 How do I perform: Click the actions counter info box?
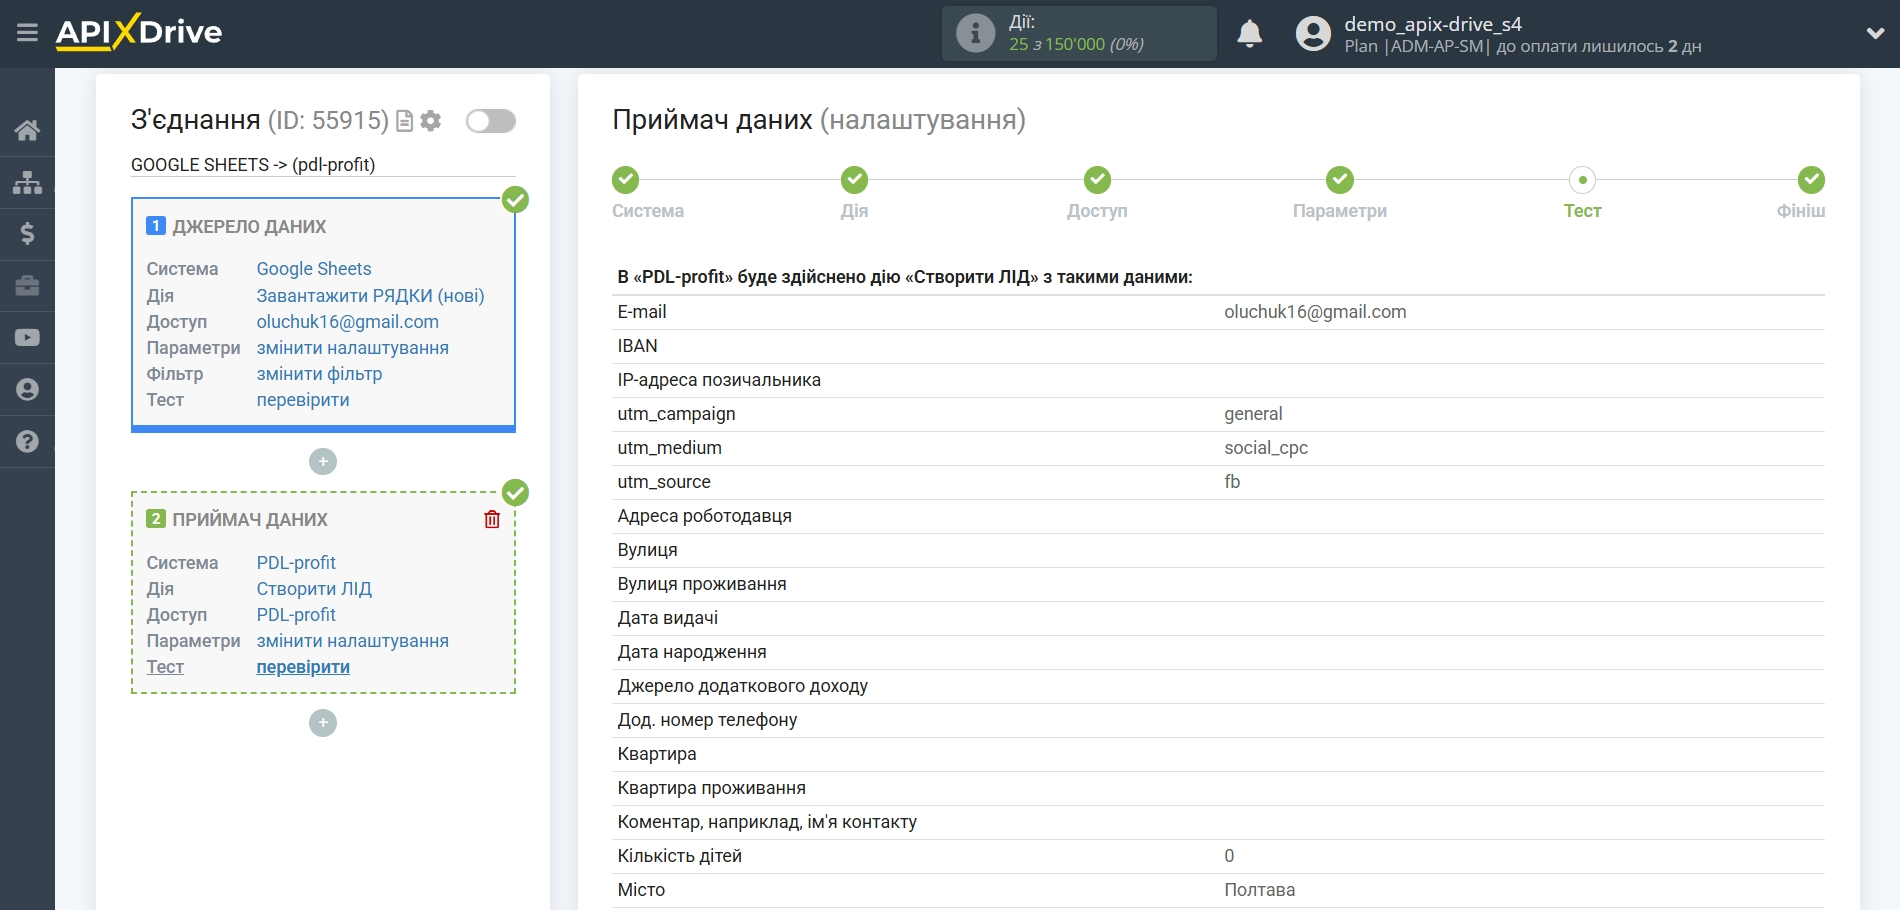pos(1078,33)
